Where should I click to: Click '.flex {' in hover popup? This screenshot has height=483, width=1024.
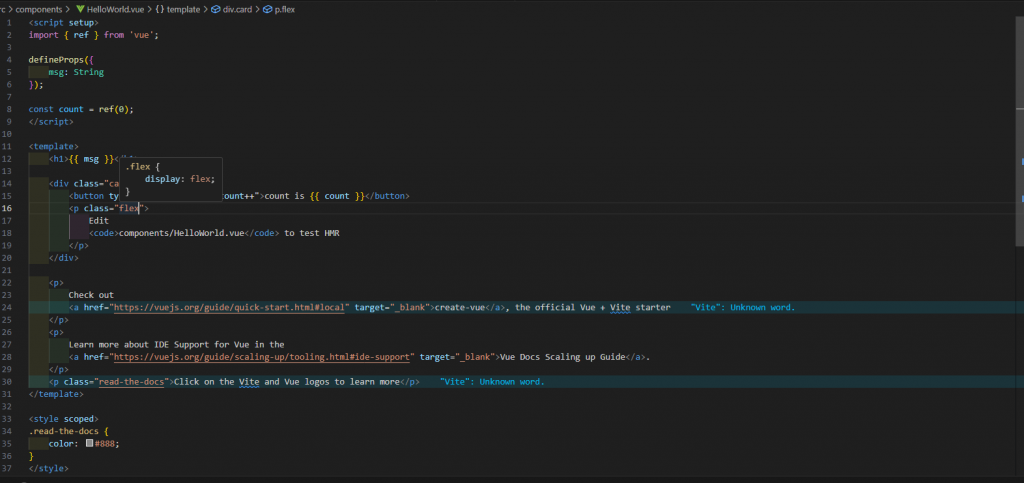point(142,167)
